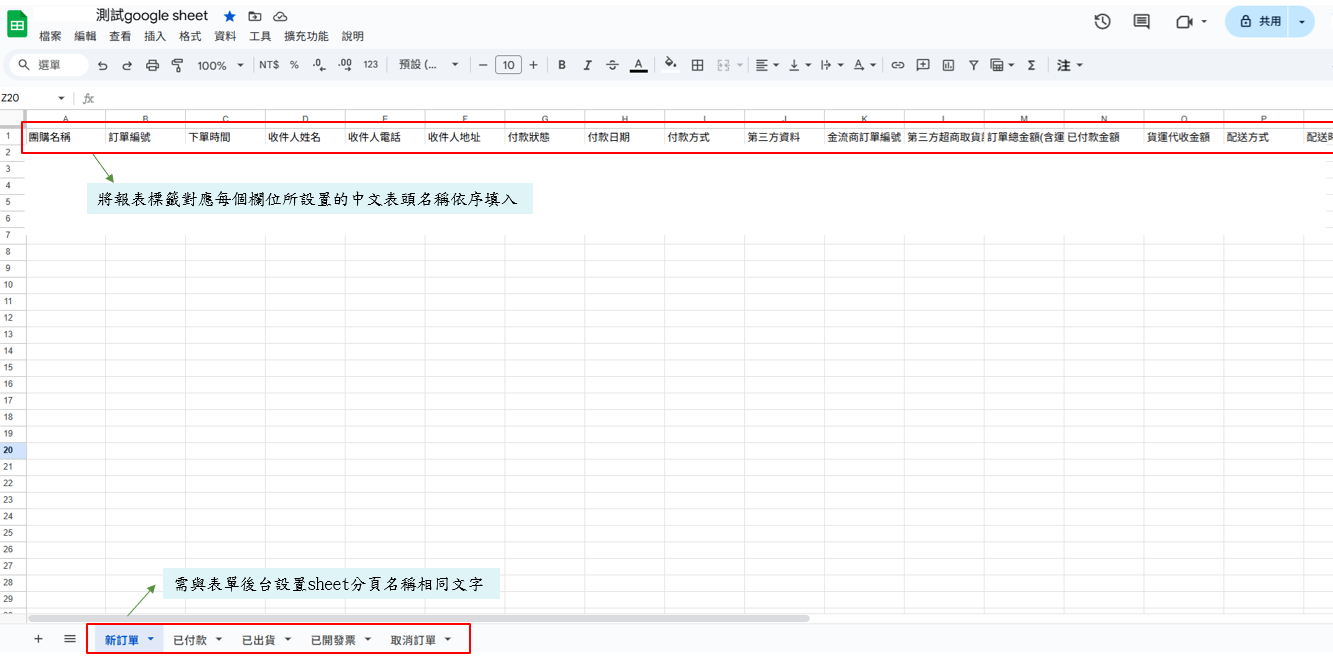Add a new sheet with plus button
The image size is (1333, 665).
[38, 639]
